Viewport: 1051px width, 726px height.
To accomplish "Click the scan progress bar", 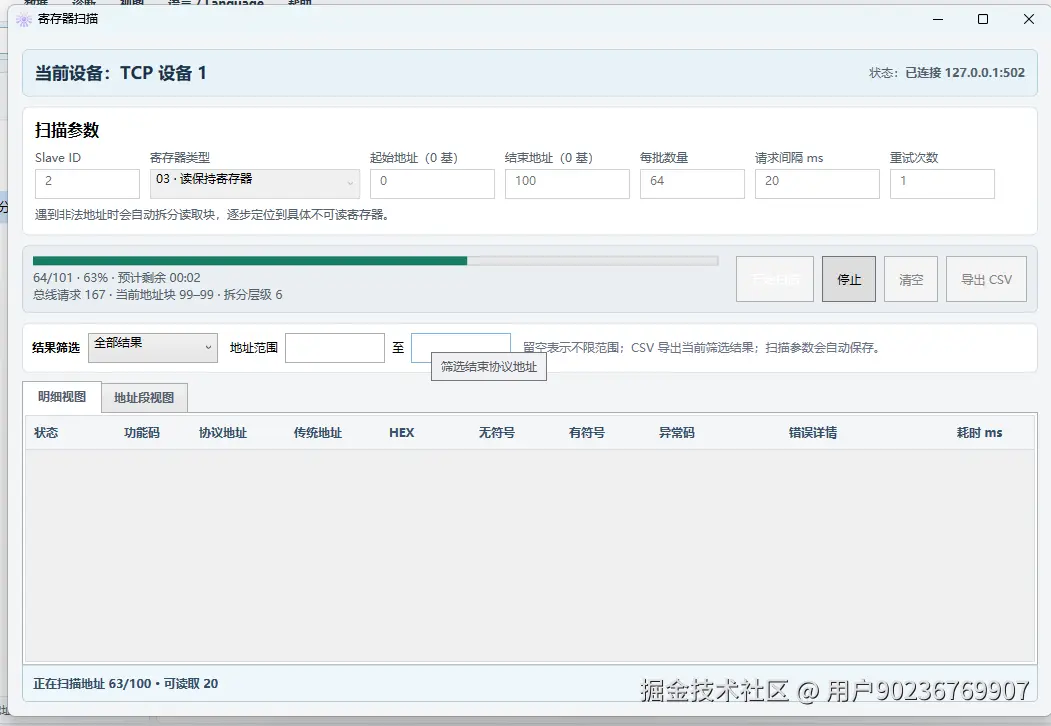I will (x=375, y=261).
